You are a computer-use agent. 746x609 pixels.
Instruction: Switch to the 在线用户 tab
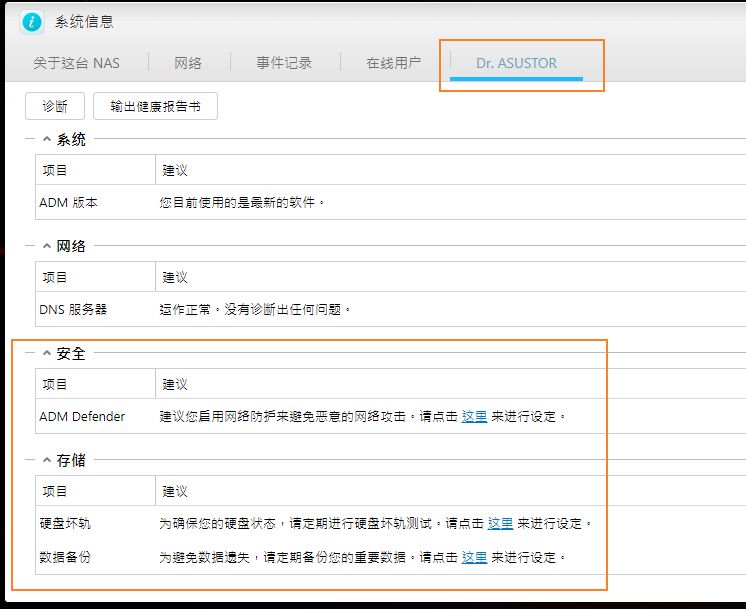pos(394,63)
